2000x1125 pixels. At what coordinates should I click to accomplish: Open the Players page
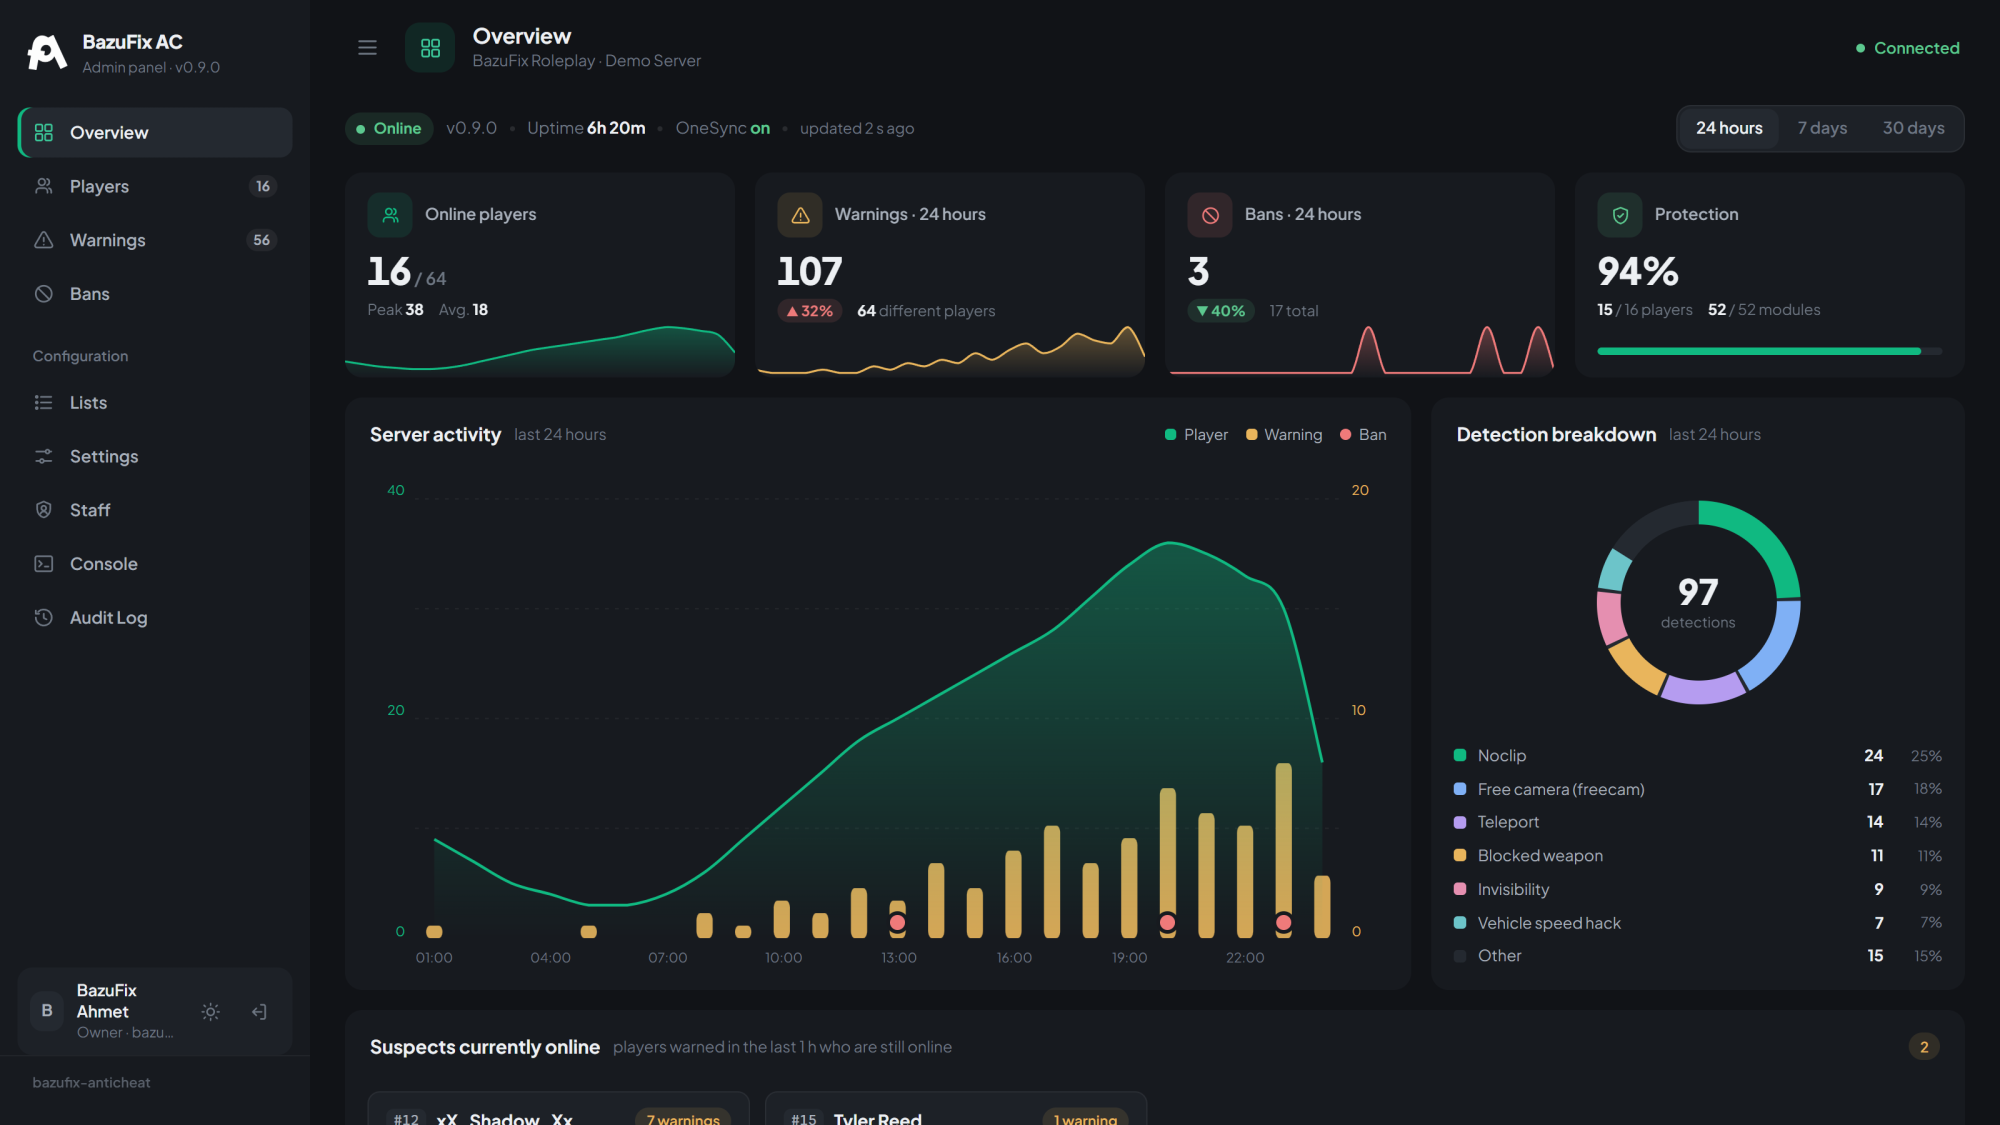155,186
